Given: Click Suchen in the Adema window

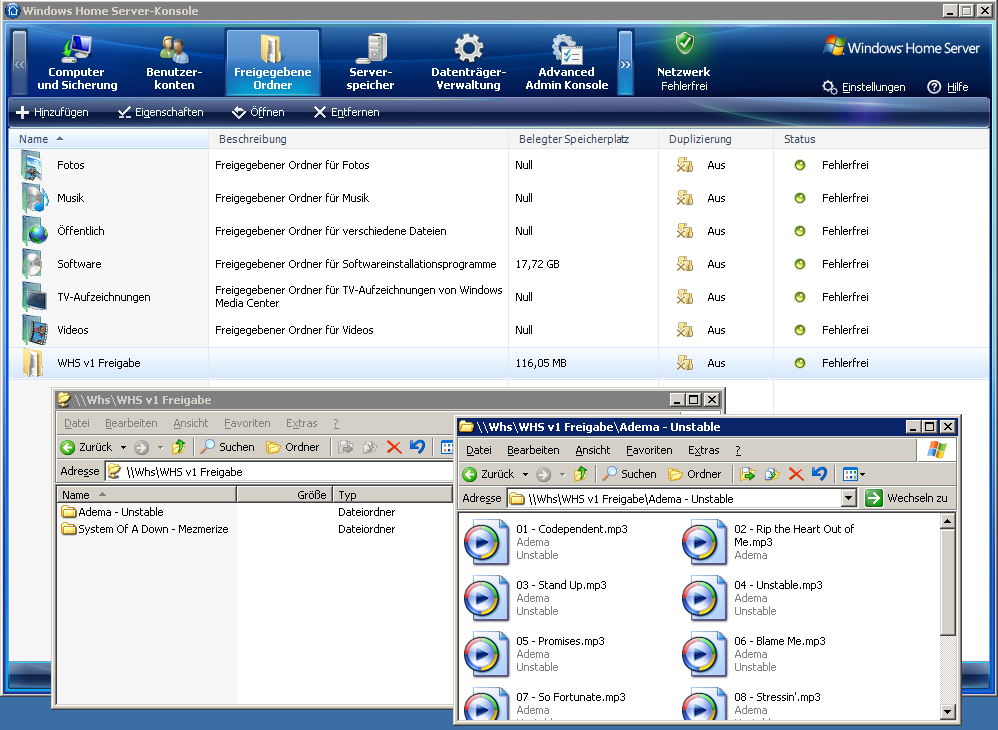Looking at the screenshot, I should coord(630,474).
